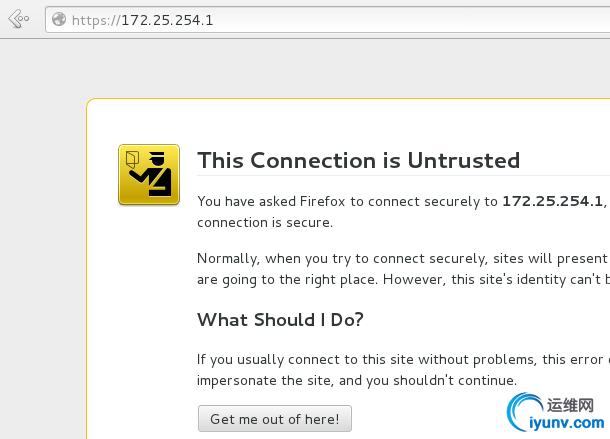This screenshot has width=610, height=439.
Task: Click the yellow passport officer warning icon
Action: (x=149, y=174)
